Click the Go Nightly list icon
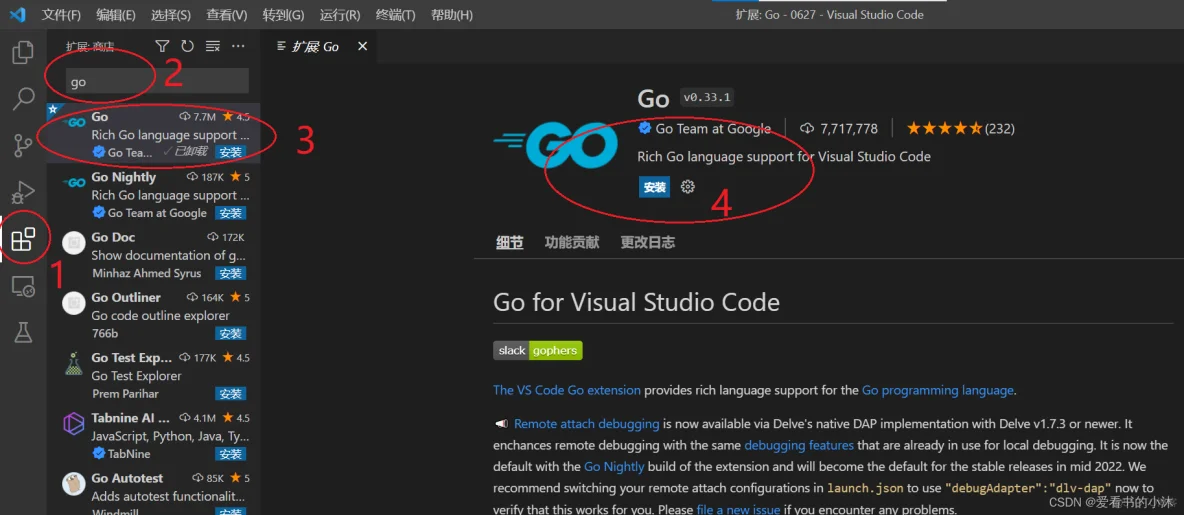Viewport: 1184px width, 515px height. (x=74, y=183)
